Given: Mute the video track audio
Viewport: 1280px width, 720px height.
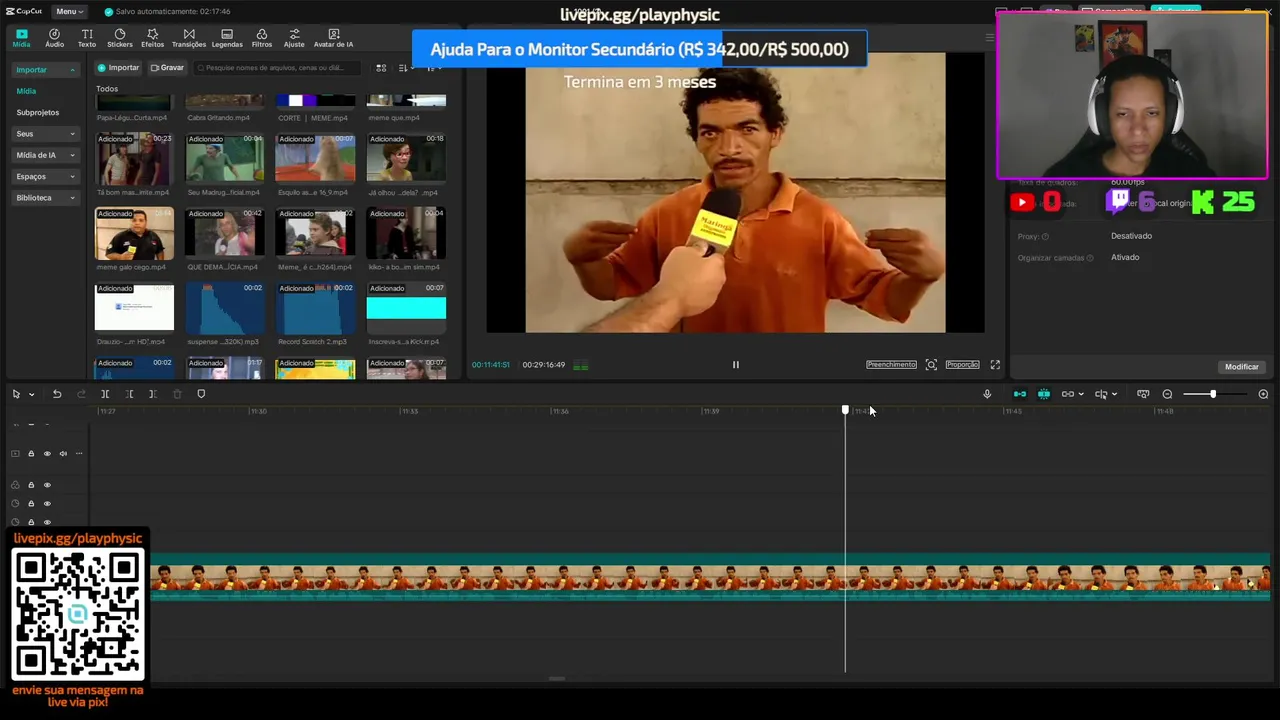Looking at the screenshot, I should tap(63, 454).
